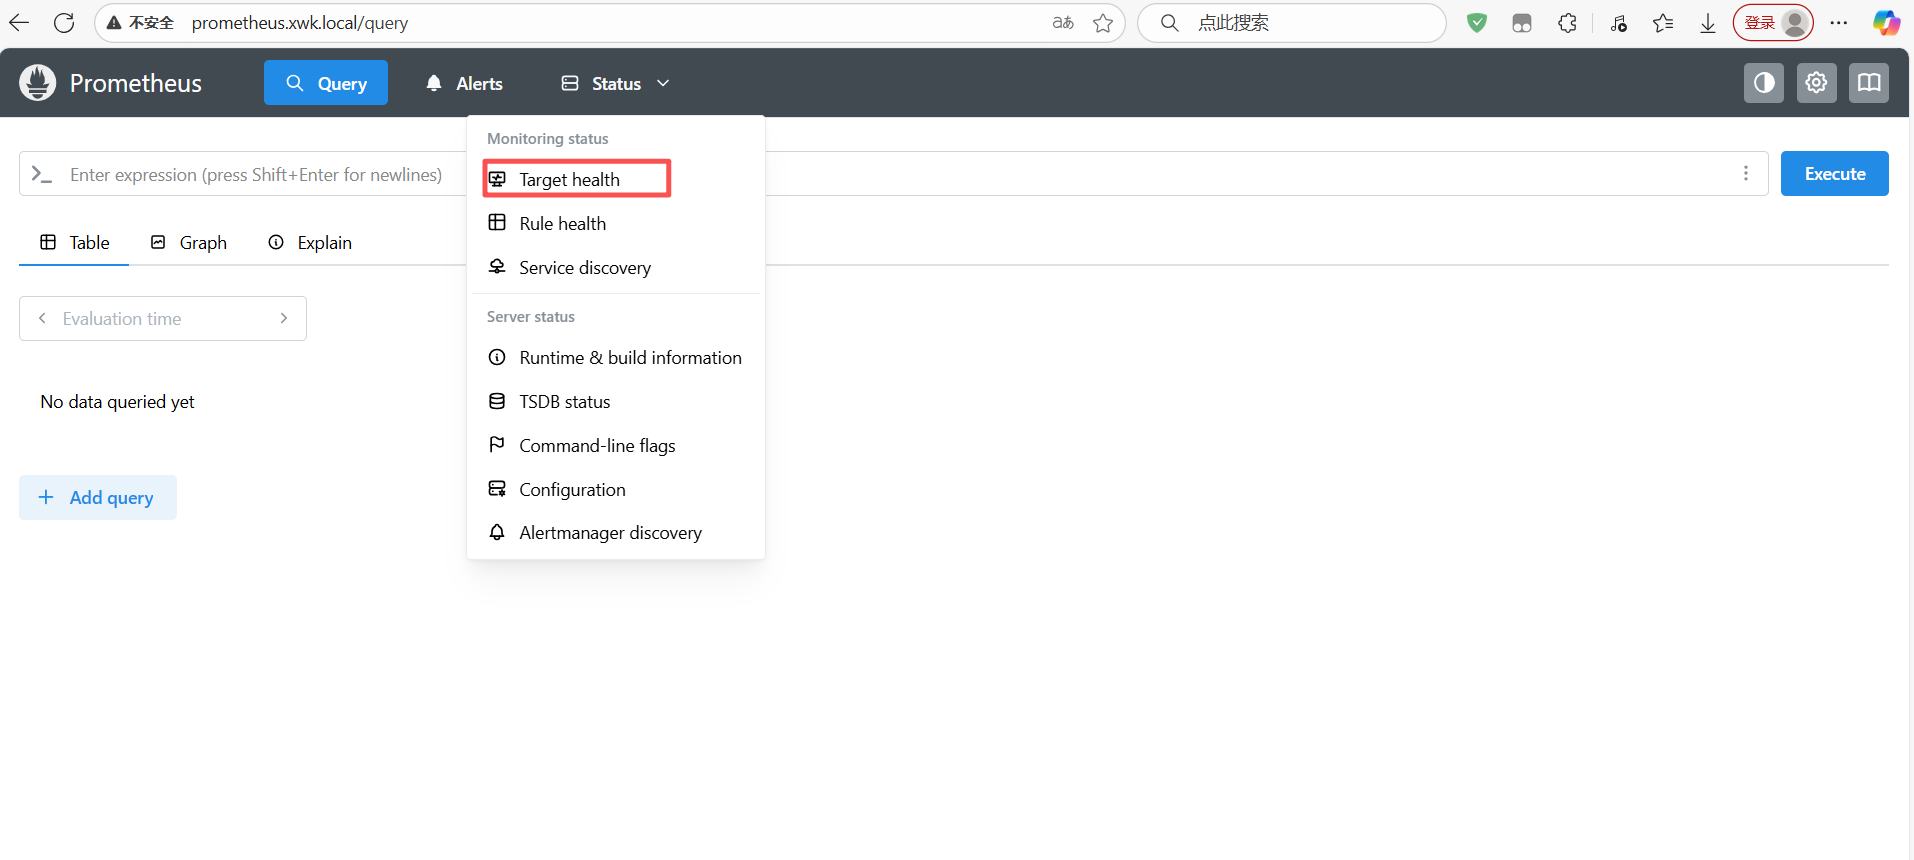Open browser more options ellipsis
1914x860 pixels.
coord(1839,22)
